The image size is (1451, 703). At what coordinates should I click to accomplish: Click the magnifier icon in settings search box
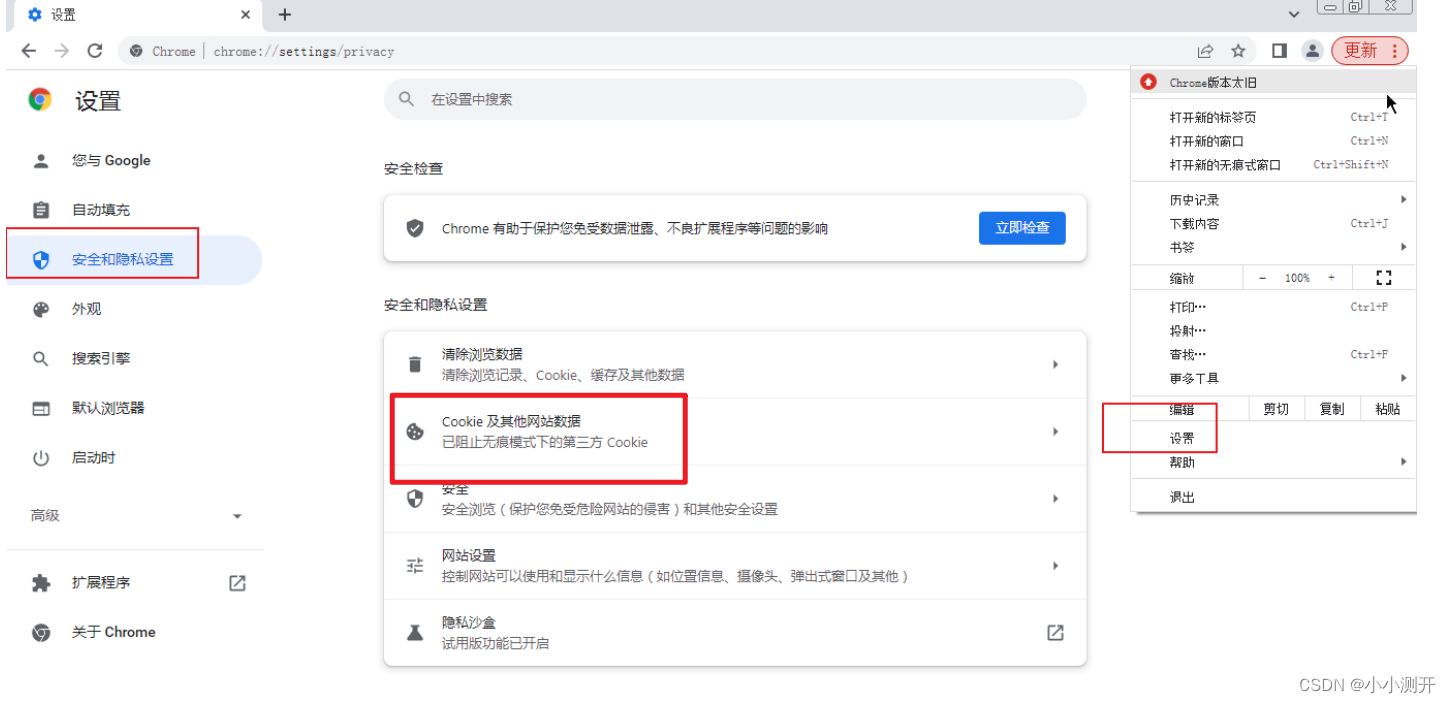click(406, 99)
